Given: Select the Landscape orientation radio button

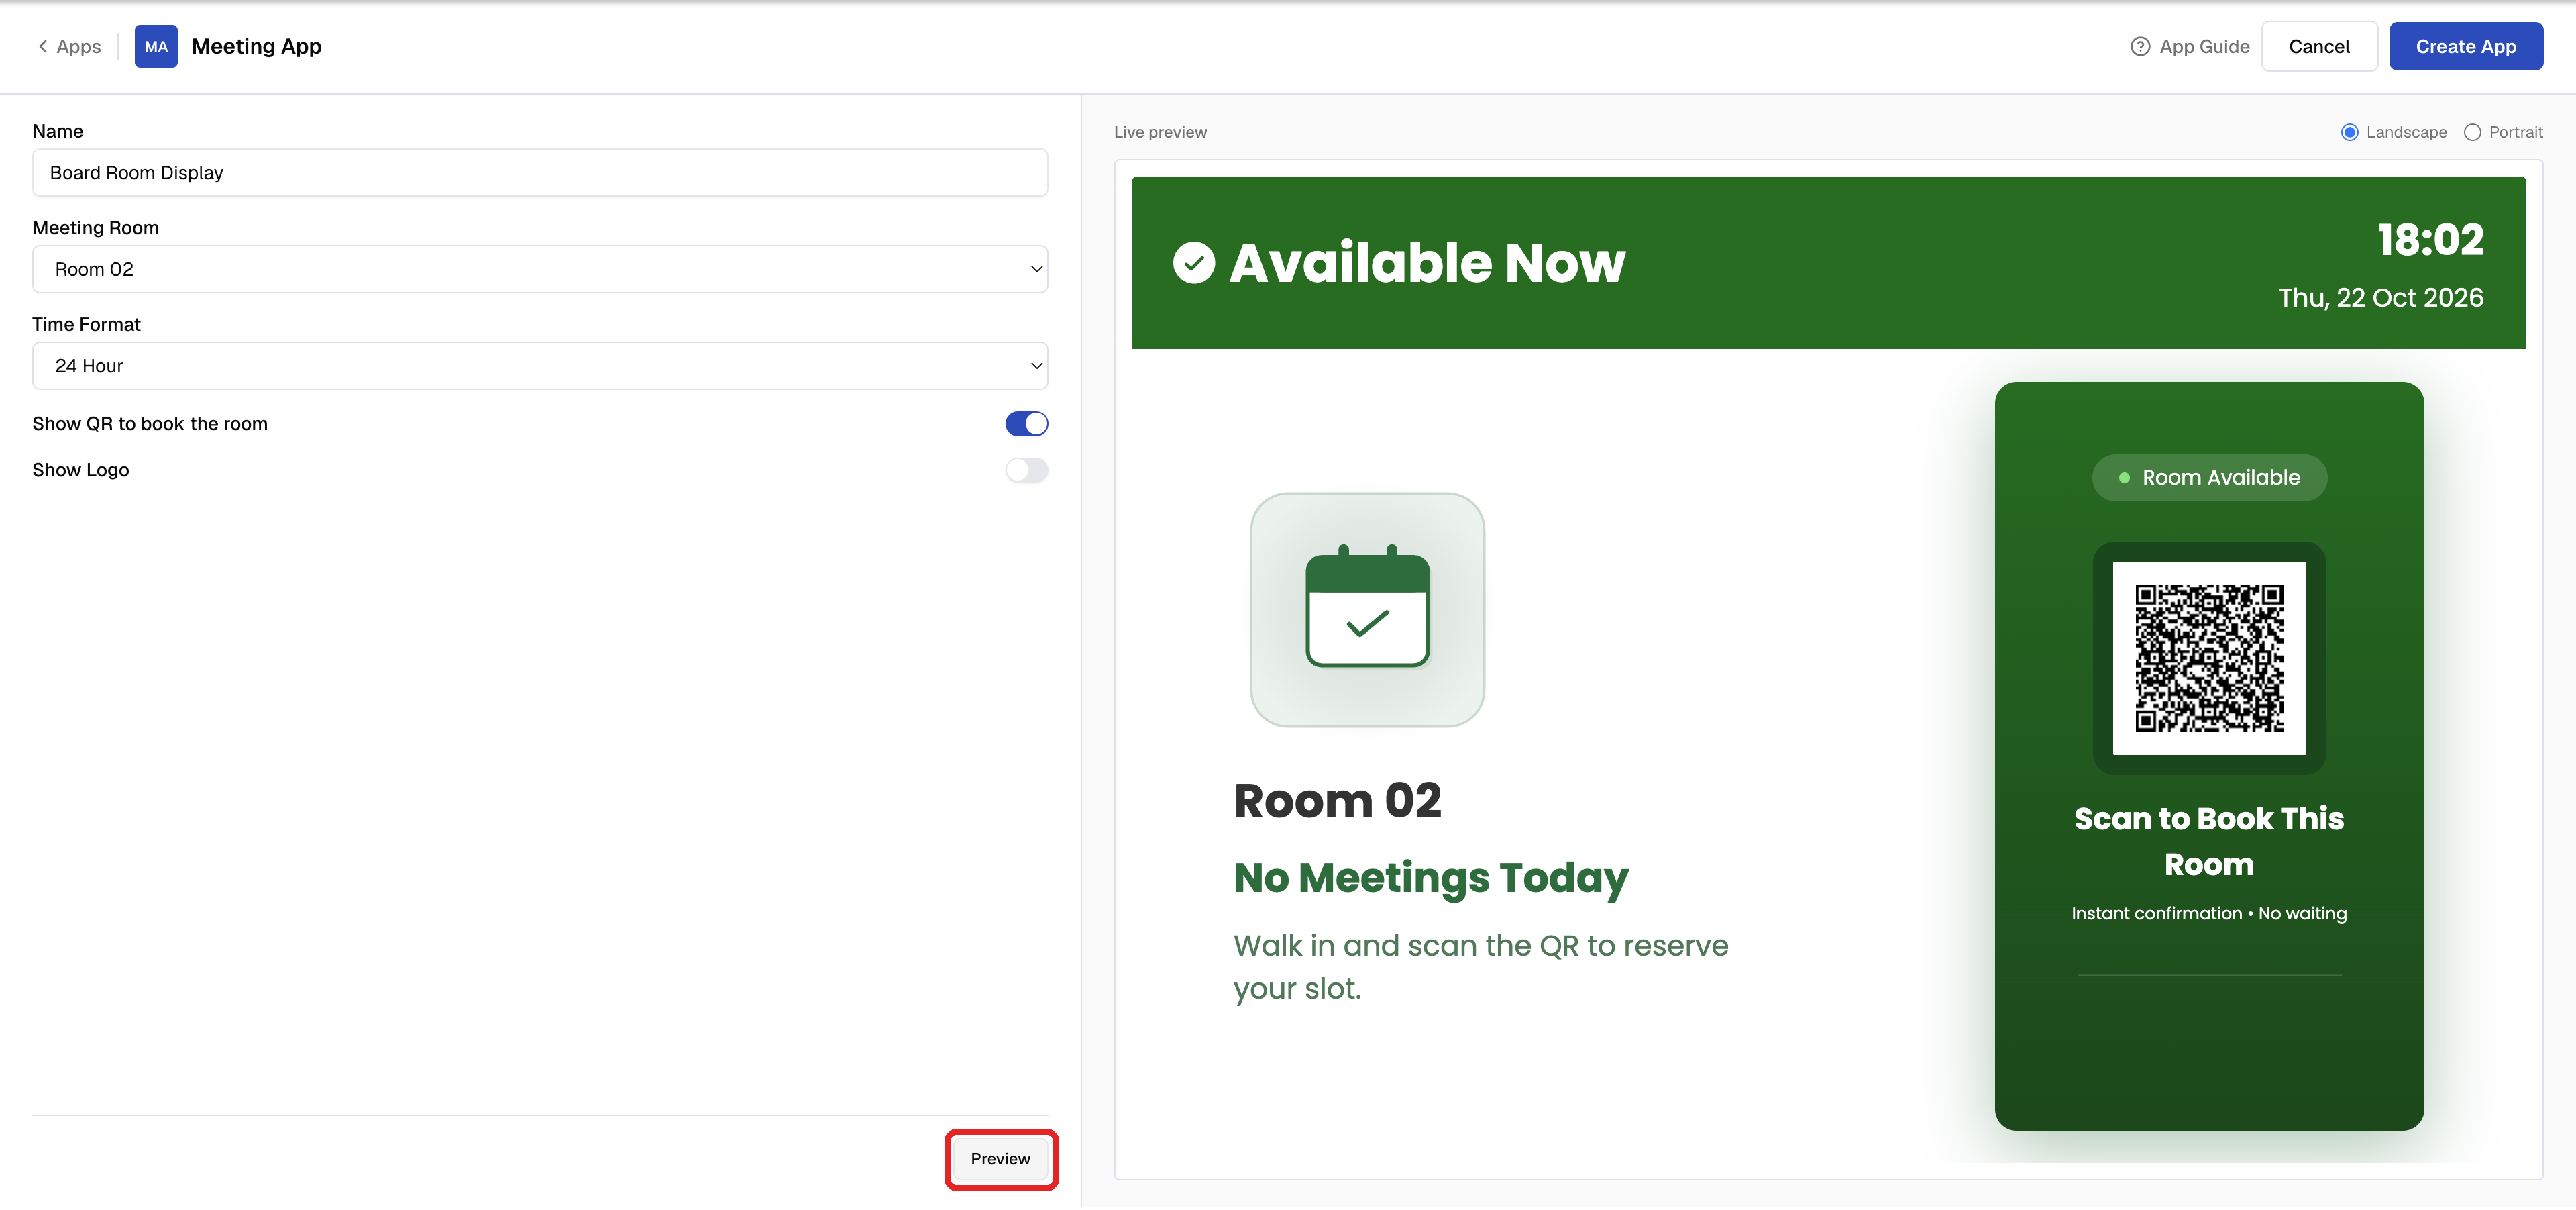Looking at the screenshot, I should [2350, 132].
